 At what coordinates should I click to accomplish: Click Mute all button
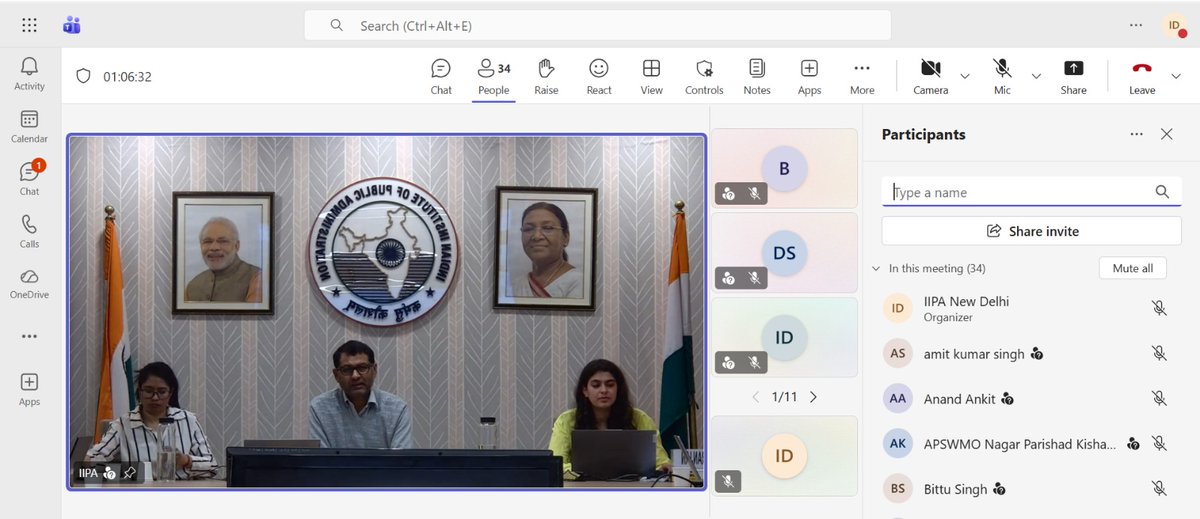pos(1133,268)
